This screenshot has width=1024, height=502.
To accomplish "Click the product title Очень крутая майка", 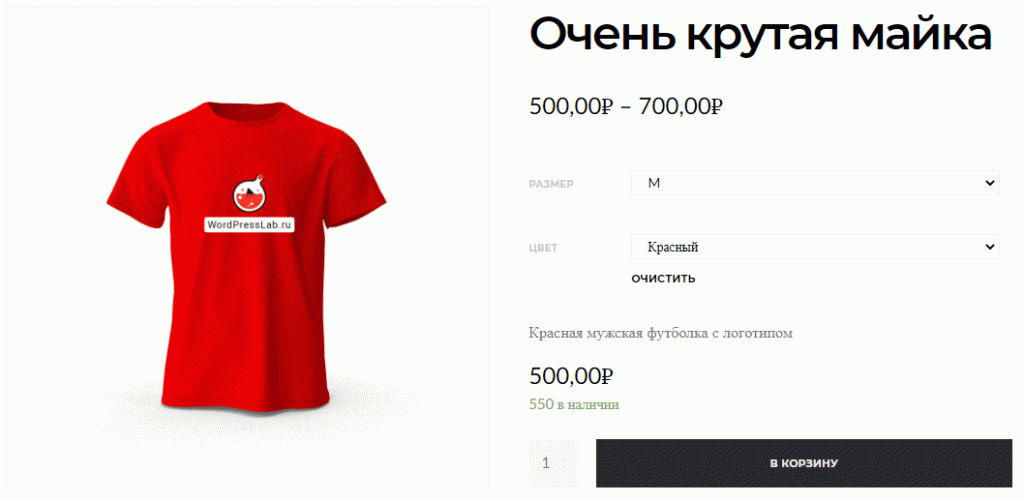I will point(760,36).
